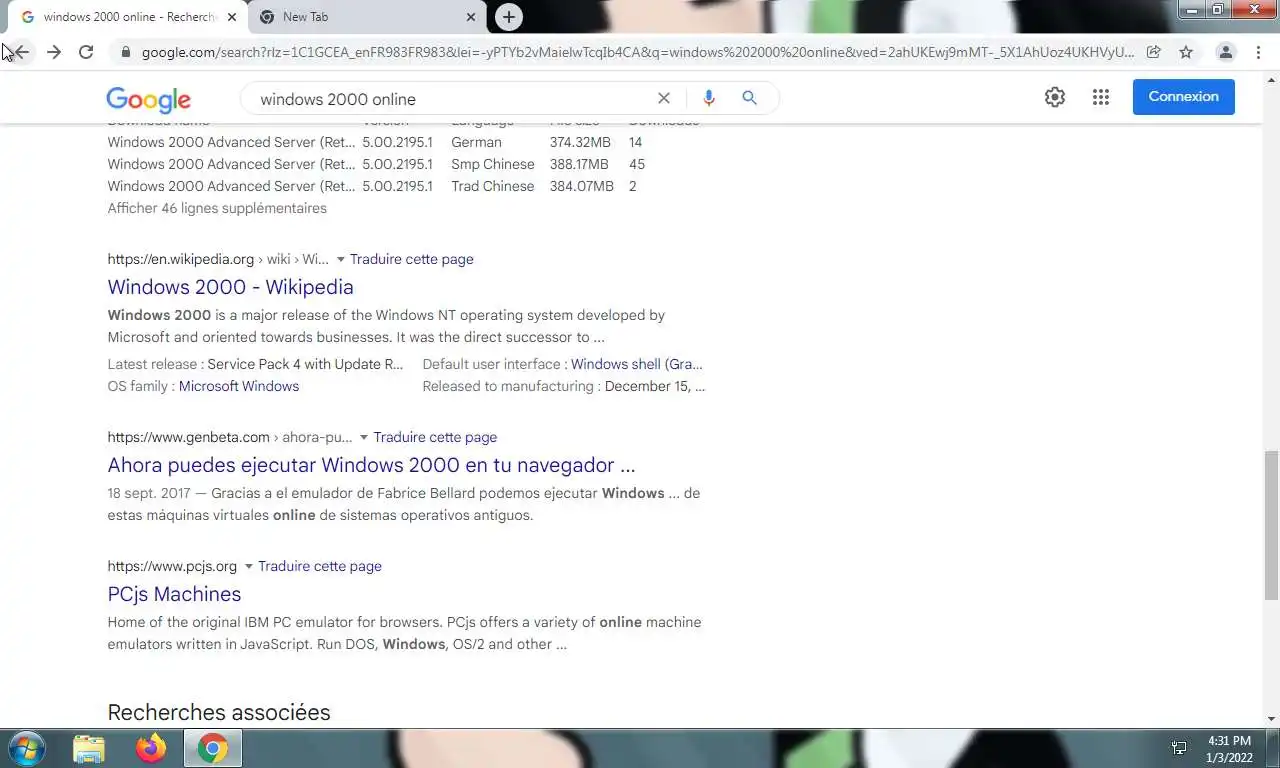Open Ahora puedes ejecutar Windows 2000 result
Screen dimensions: 1280x768
371,465
